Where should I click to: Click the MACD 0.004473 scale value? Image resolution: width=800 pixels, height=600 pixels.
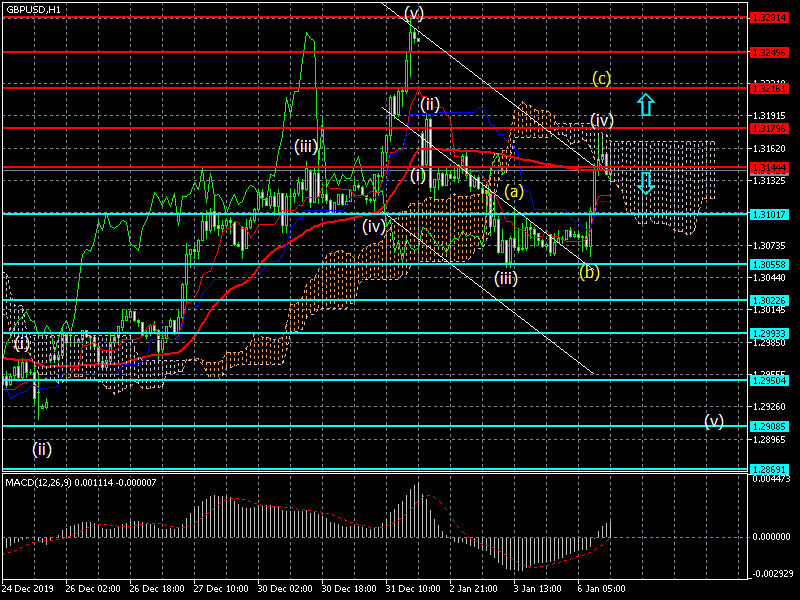(772, 479)
